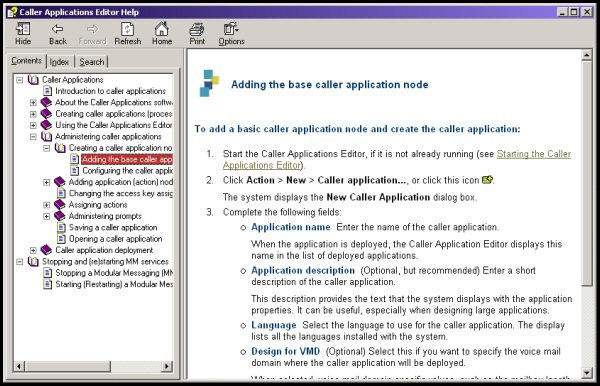This screenshot has height=386, width=600.
Task: Click the content pane scroll up arrow
Action: click(x=587, y=55)
